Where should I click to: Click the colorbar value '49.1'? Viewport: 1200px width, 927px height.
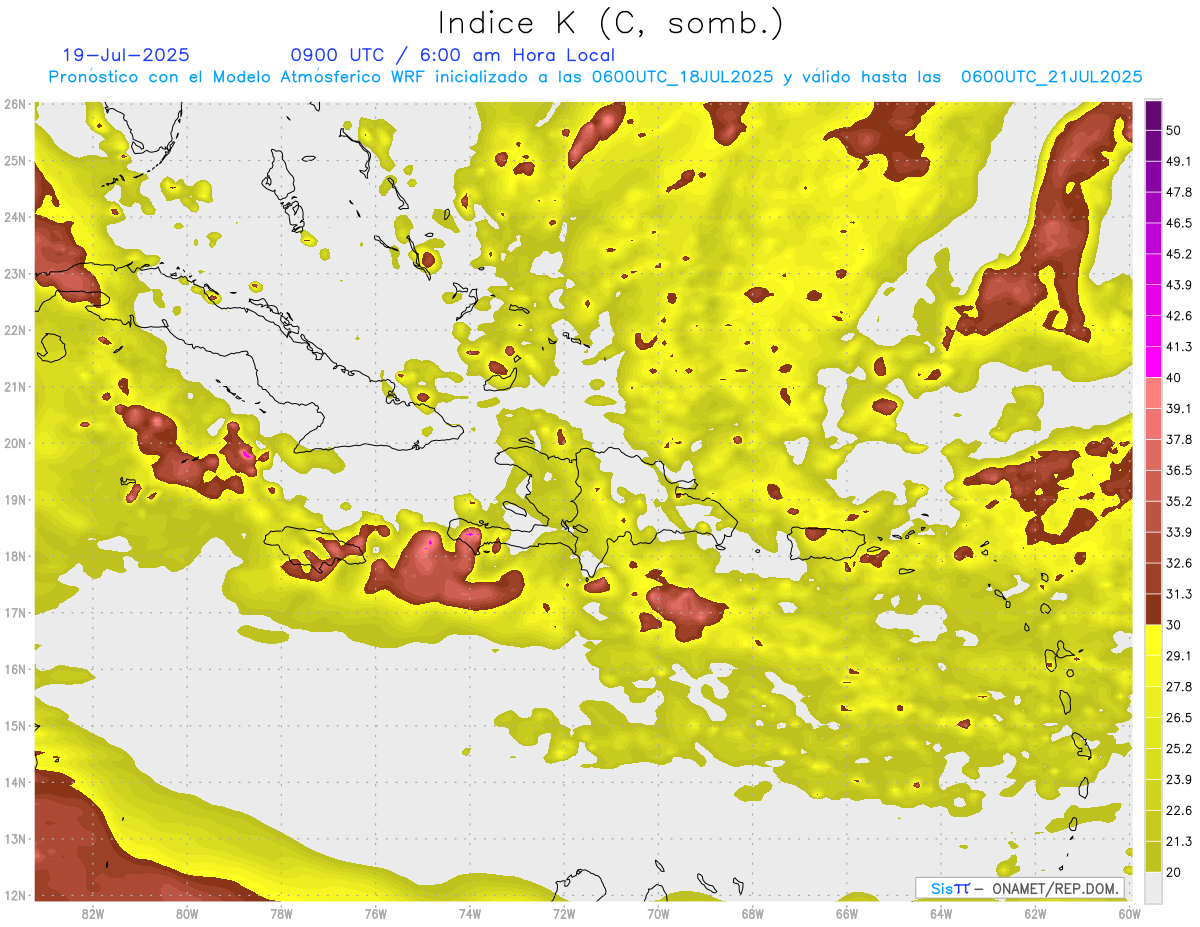click(1179, 161)
